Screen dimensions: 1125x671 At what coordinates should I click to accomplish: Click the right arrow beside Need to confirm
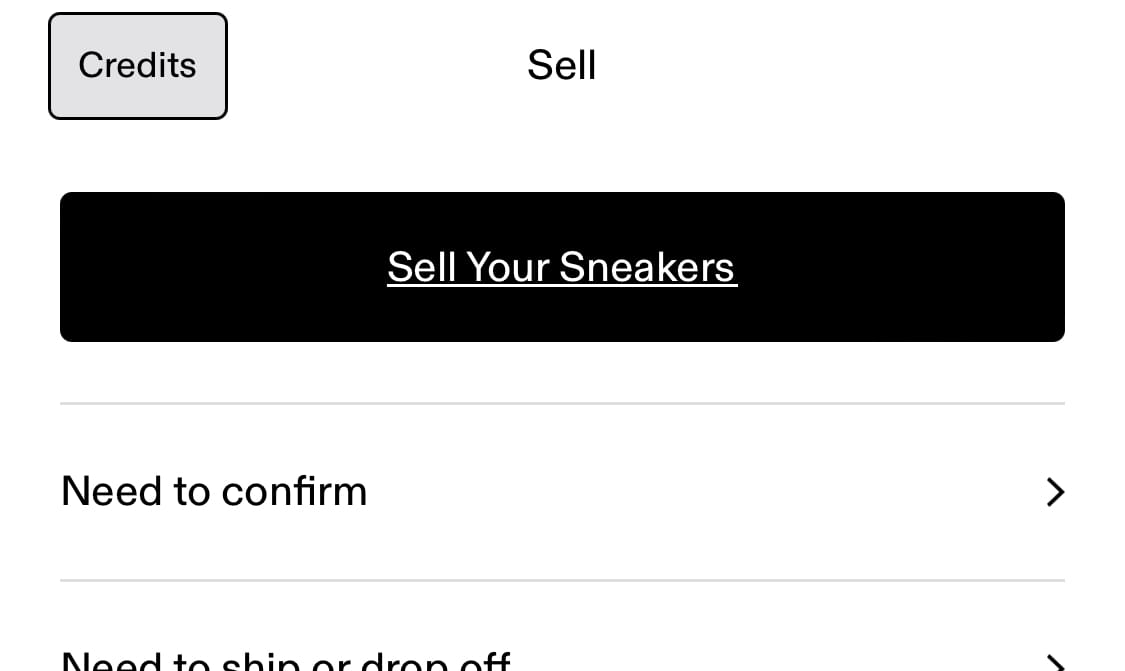1054,492
